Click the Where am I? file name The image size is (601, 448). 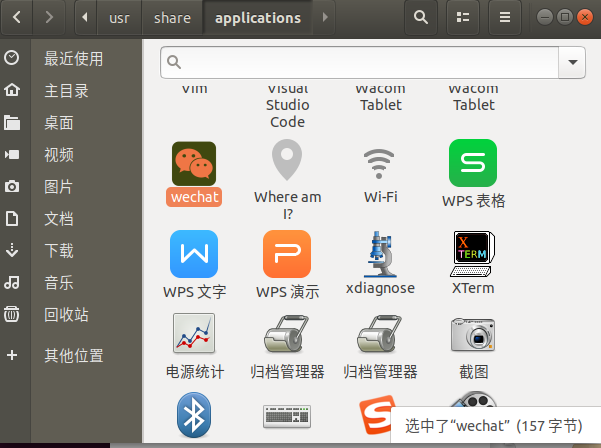click(x=287, y=205)
